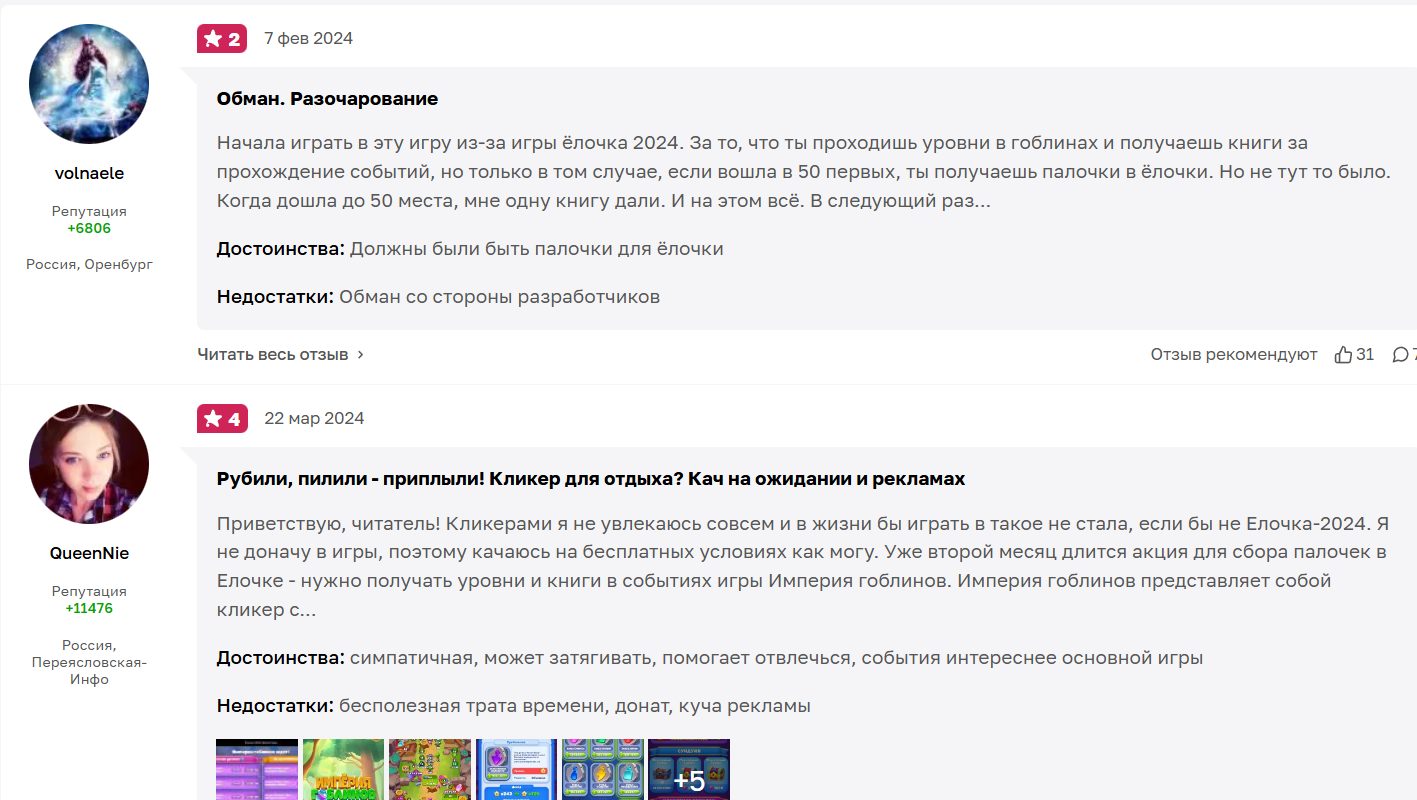Click the username volnaele
This screenshot has height=800, width=1417.
89,173
